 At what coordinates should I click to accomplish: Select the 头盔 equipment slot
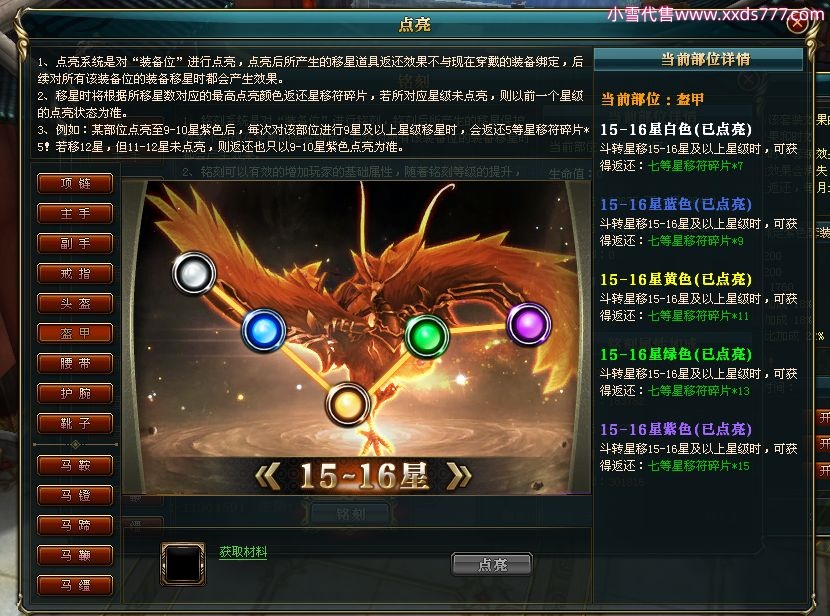coord(75,304)
